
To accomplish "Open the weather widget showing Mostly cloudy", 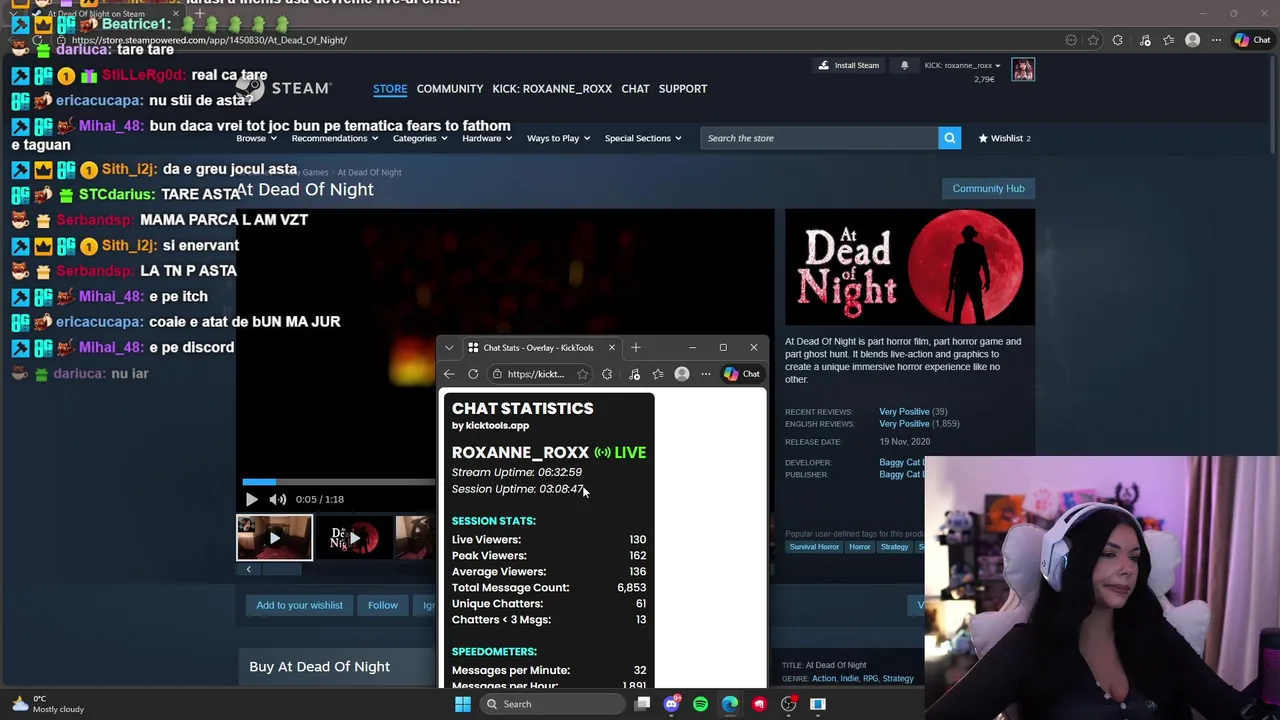I will tap(48, 704).
